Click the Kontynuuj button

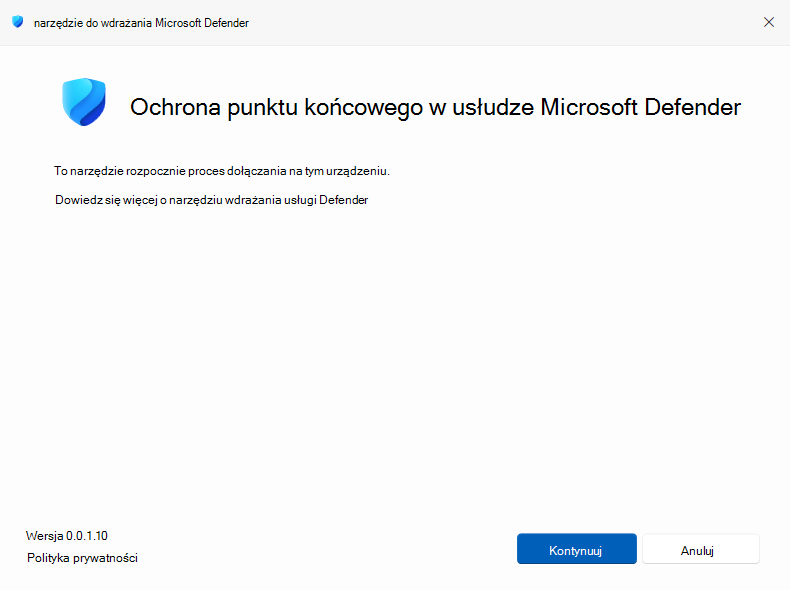coord(576,549)
